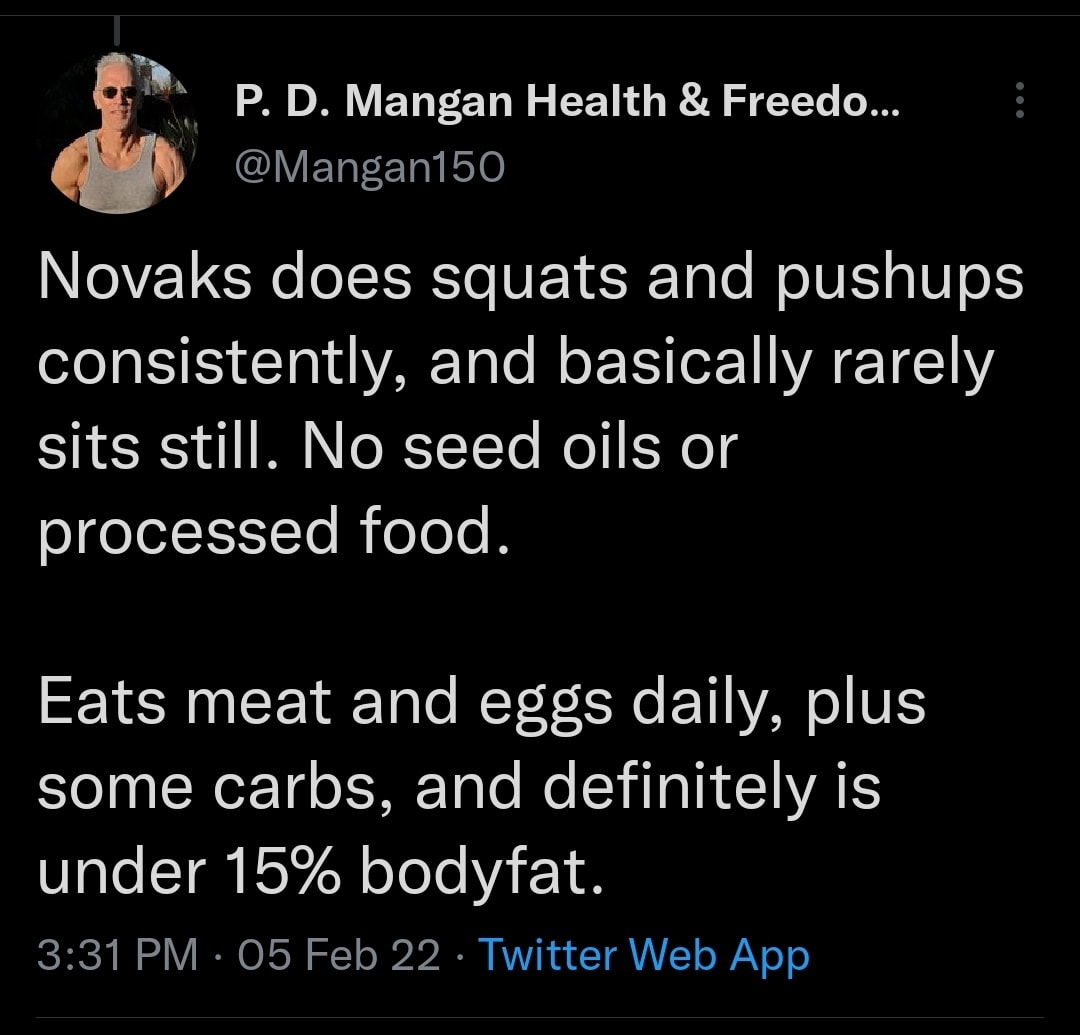Click the thread connector line above the avatar
1080x1035 pixels.
pos(117,30)
